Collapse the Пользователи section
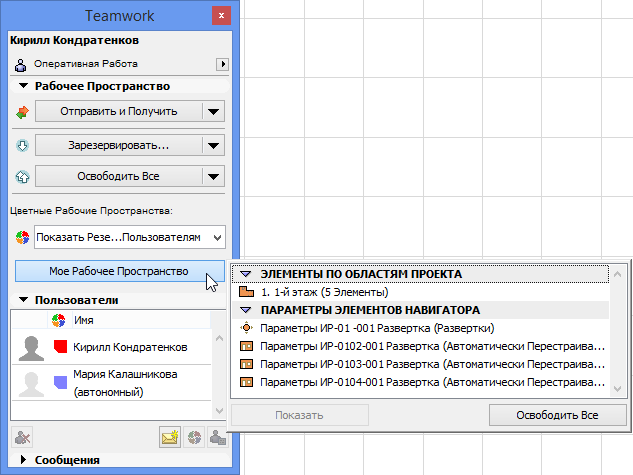 tap(24, 300)
